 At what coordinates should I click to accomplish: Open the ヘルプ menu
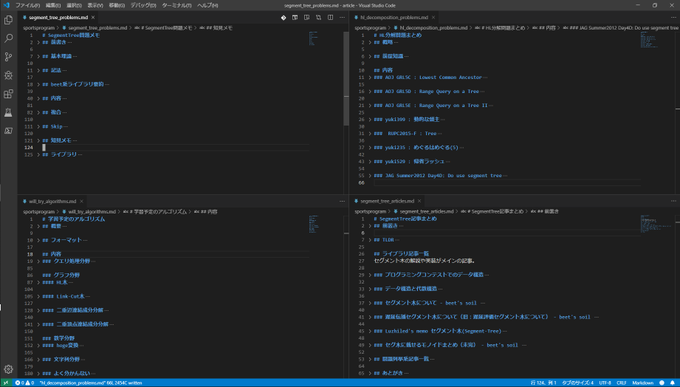(x=207, y=5)
